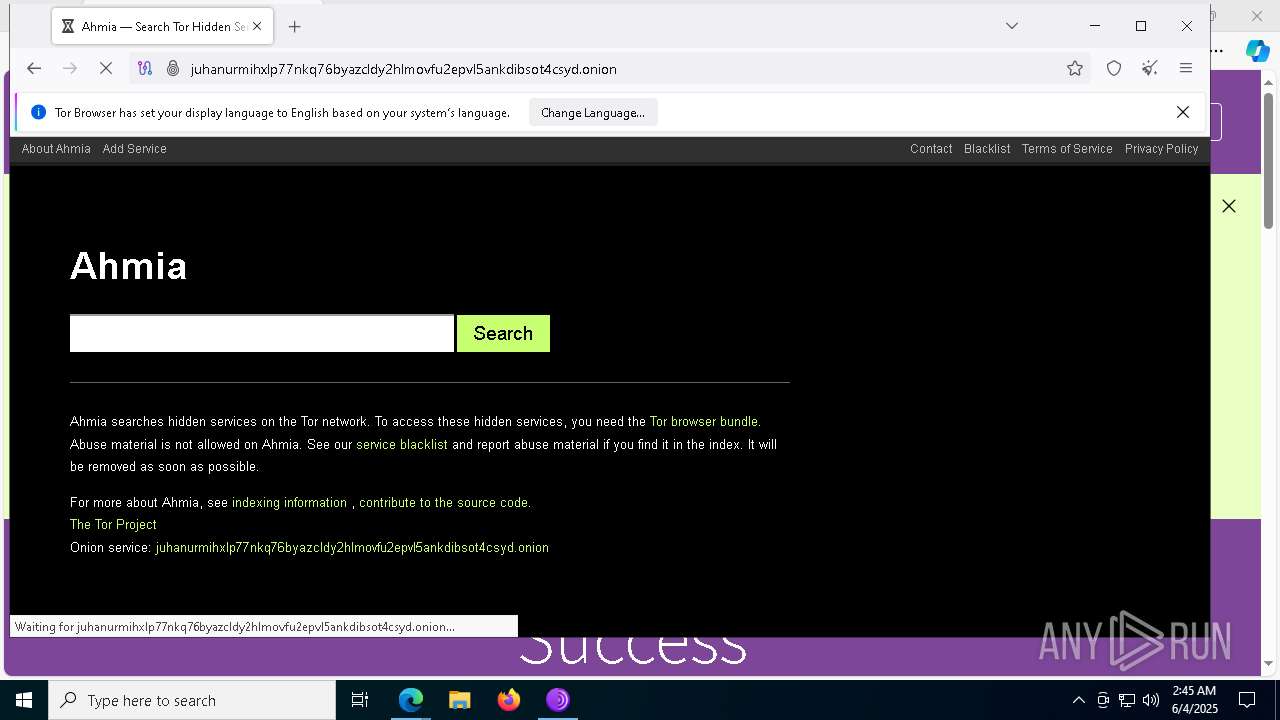Go to the Add Service page
Image resolution: width=1280 pixels, height=720 pixels.
click(x=135, y=149)
